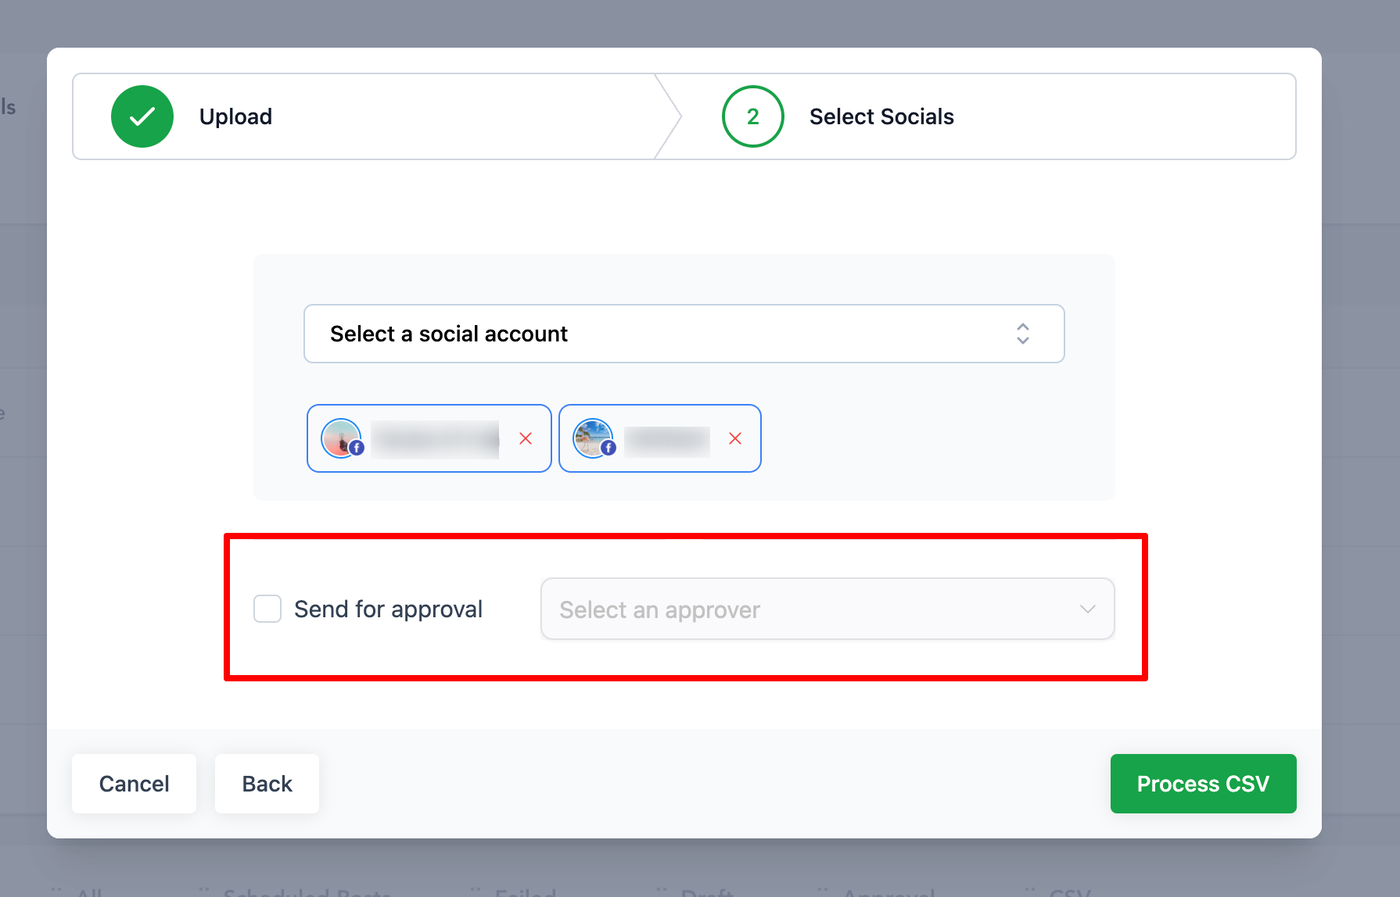Switch to the Upload step label
The width and height of the screenshot is (1400, 897).
pyautogui.click(x=236, y=117)
